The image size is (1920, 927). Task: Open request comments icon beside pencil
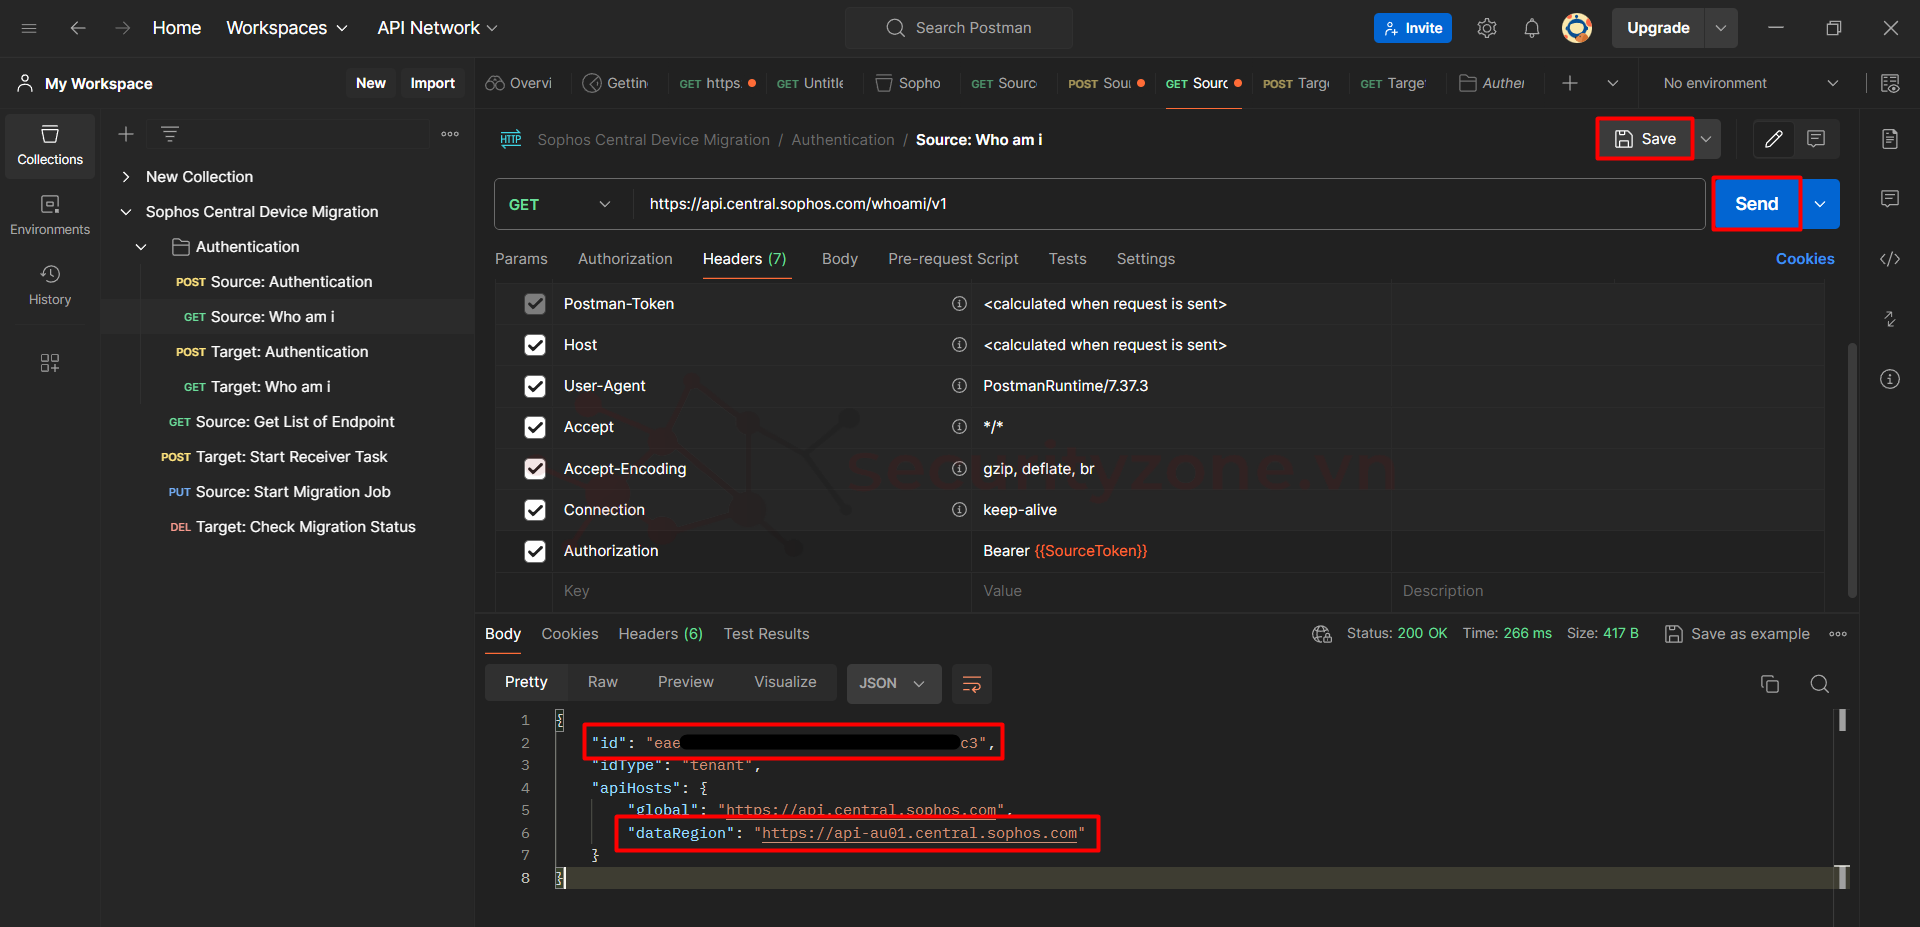point(1816,139)
